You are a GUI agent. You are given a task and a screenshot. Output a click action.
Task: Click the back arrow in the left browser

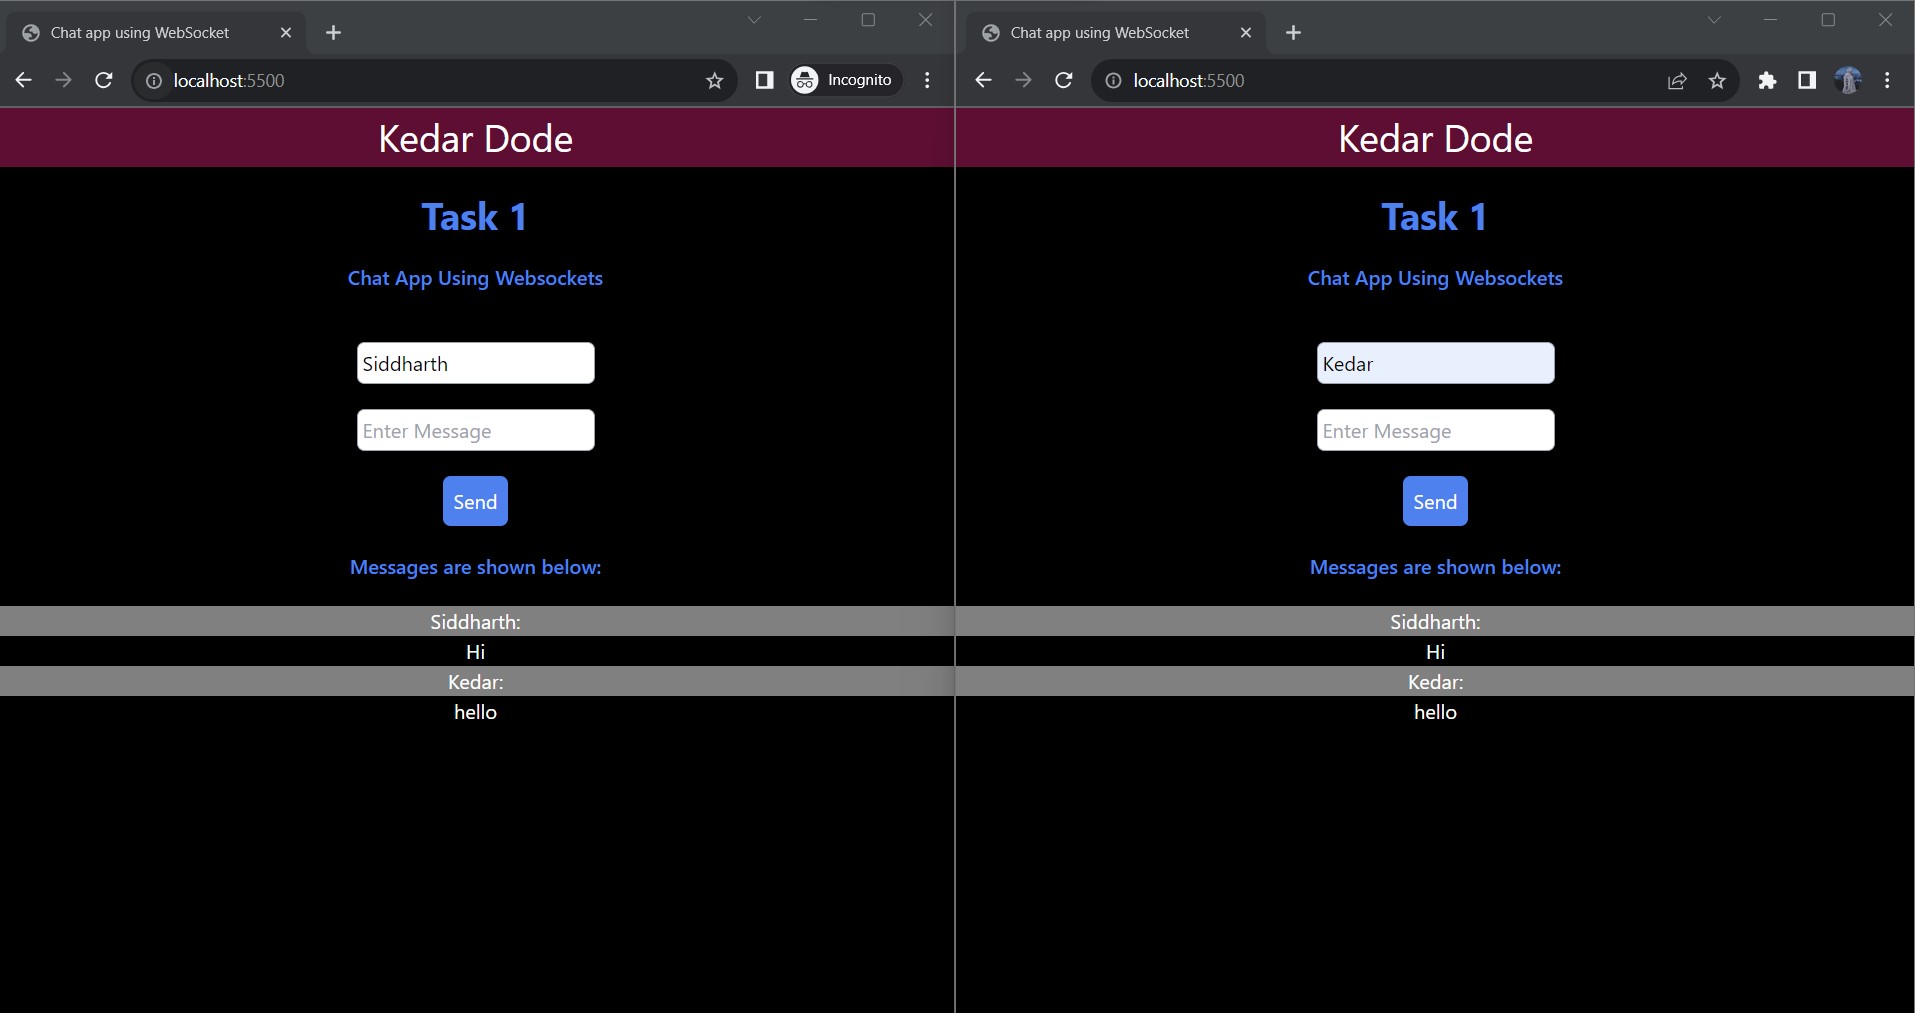tap(22, 80)
